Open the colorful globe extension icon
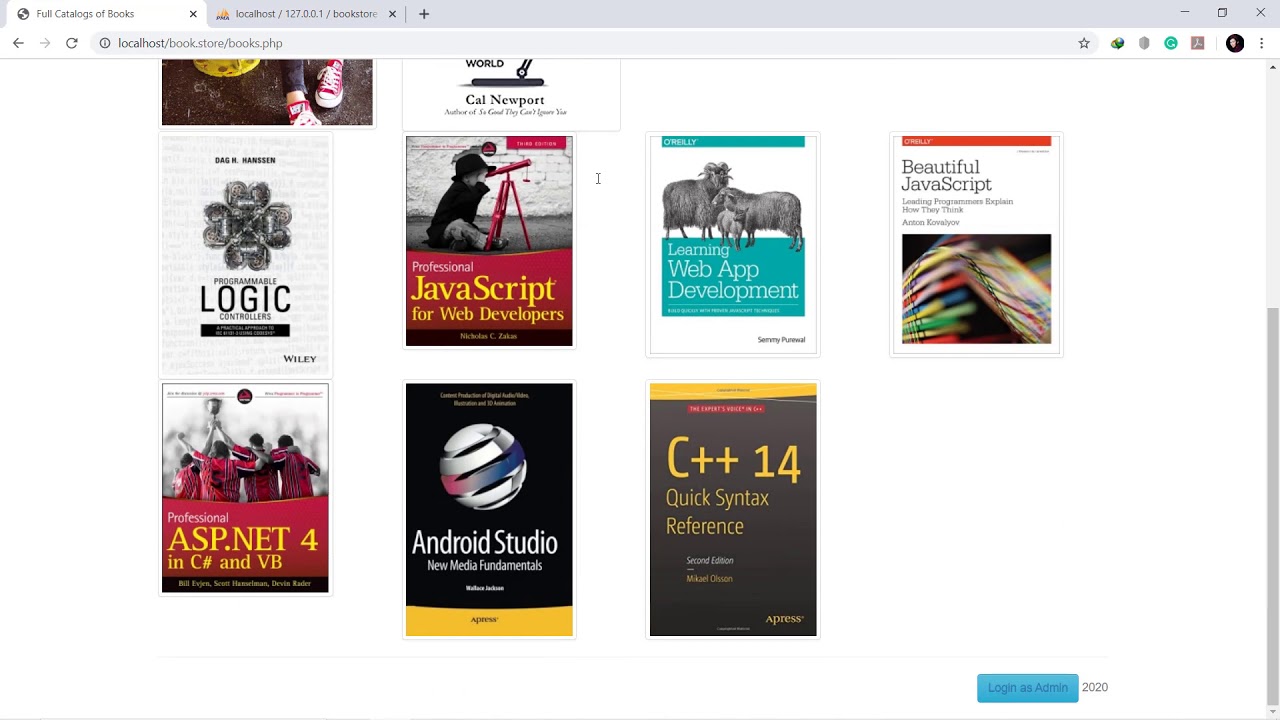This screenshot has width=1280, height=720. coord(1118,43)
